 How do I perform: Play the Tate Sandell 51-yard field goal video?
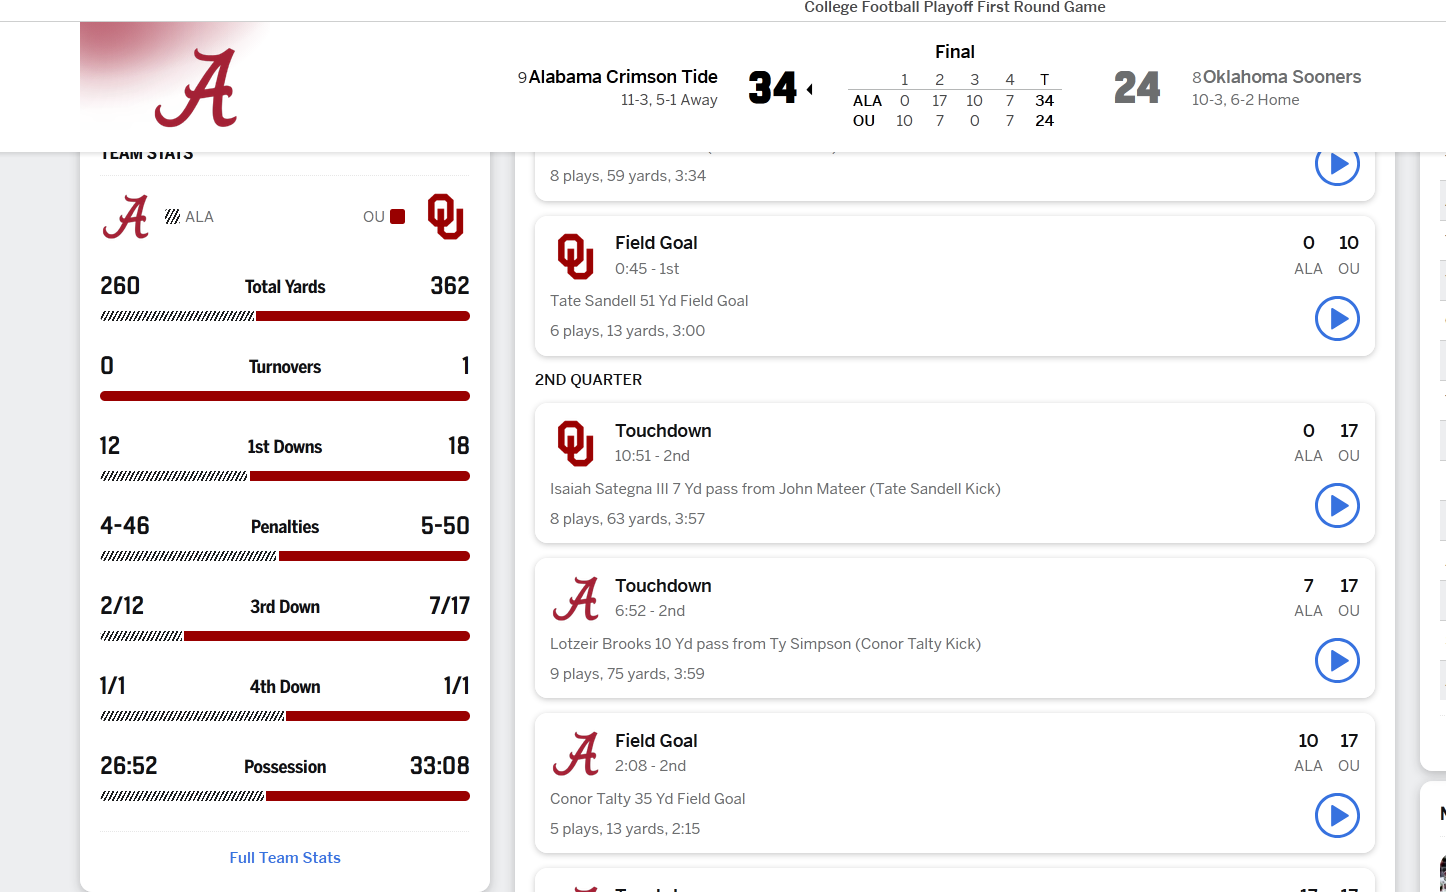(1337, 319)
